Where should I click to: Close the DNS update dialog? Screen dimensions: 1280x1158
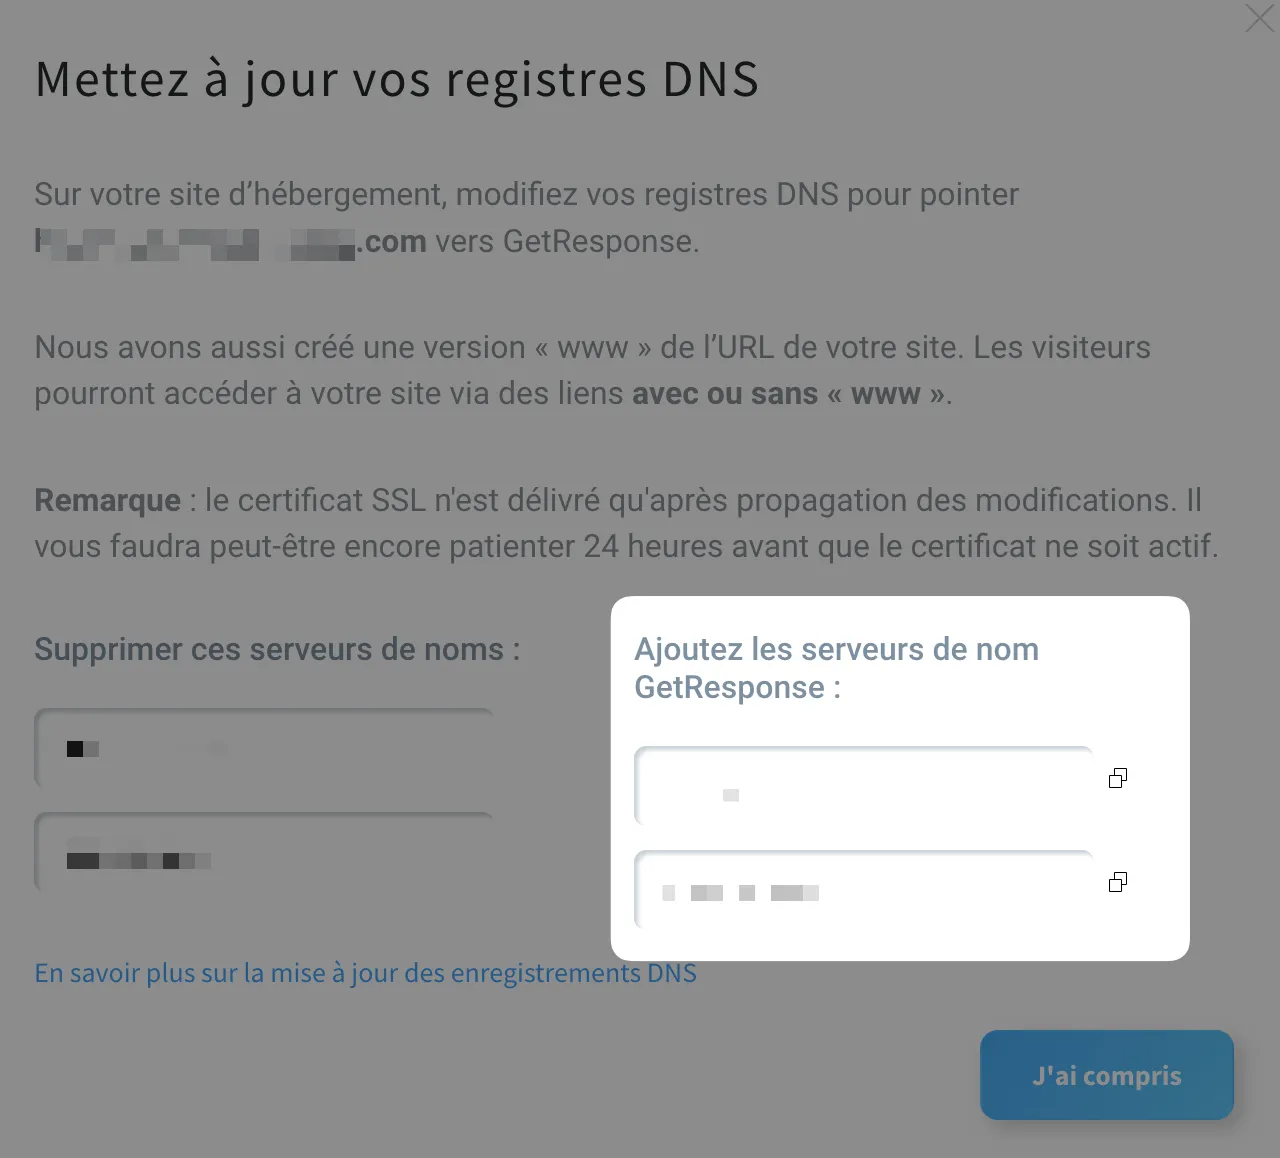point(1259,19)
